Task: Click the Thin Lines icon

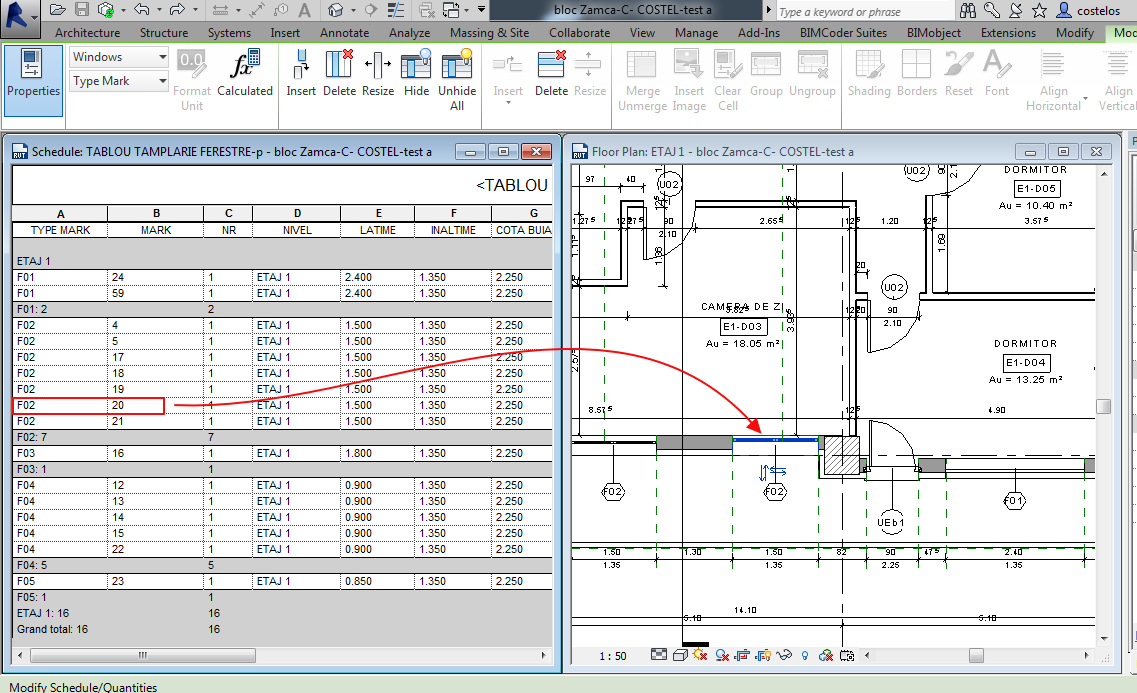Action: 396,10
